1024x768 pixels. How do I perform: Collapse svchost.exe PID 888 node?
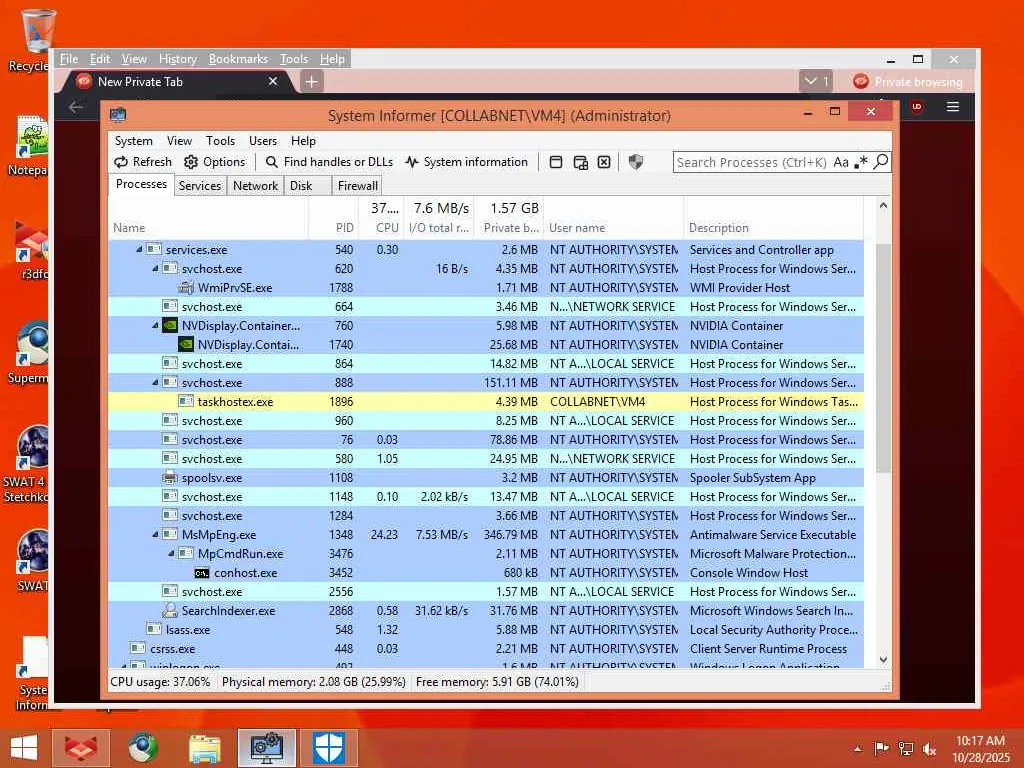[155, 383]
